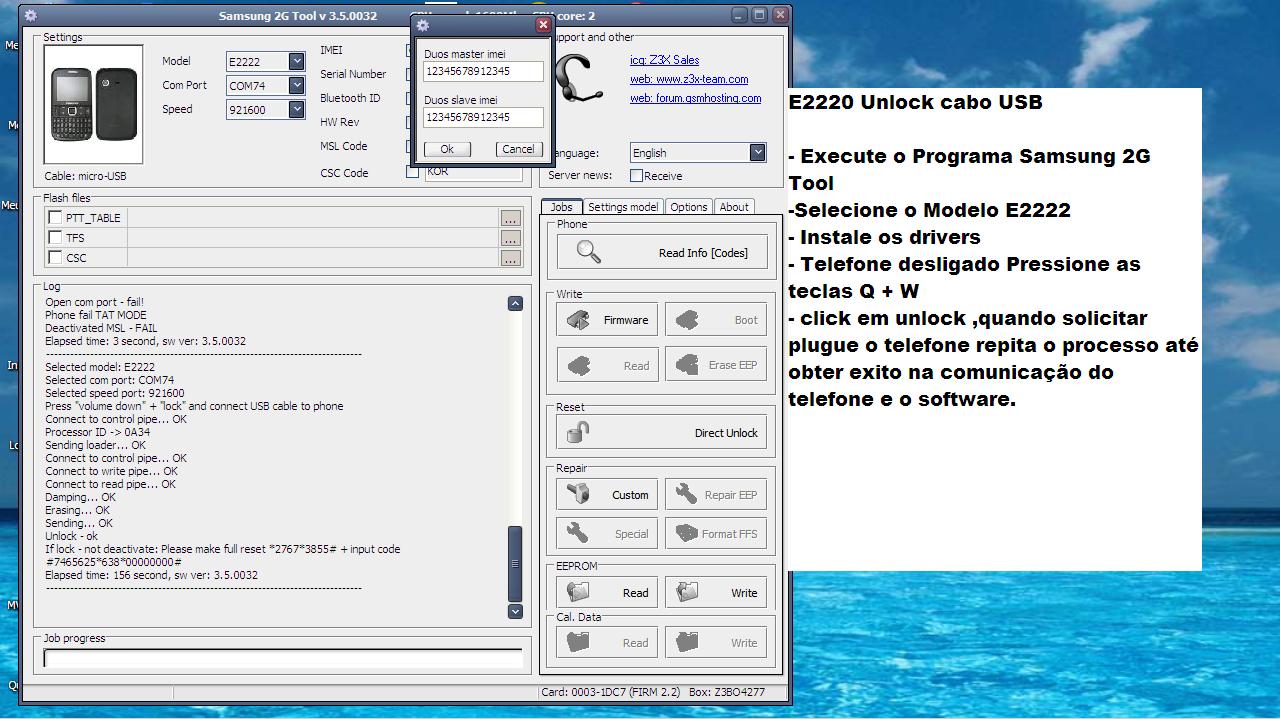Cancel the Duos IMEI dialog
The image size is (1280, 720).
pyautogui.click(x=518, y=149)
